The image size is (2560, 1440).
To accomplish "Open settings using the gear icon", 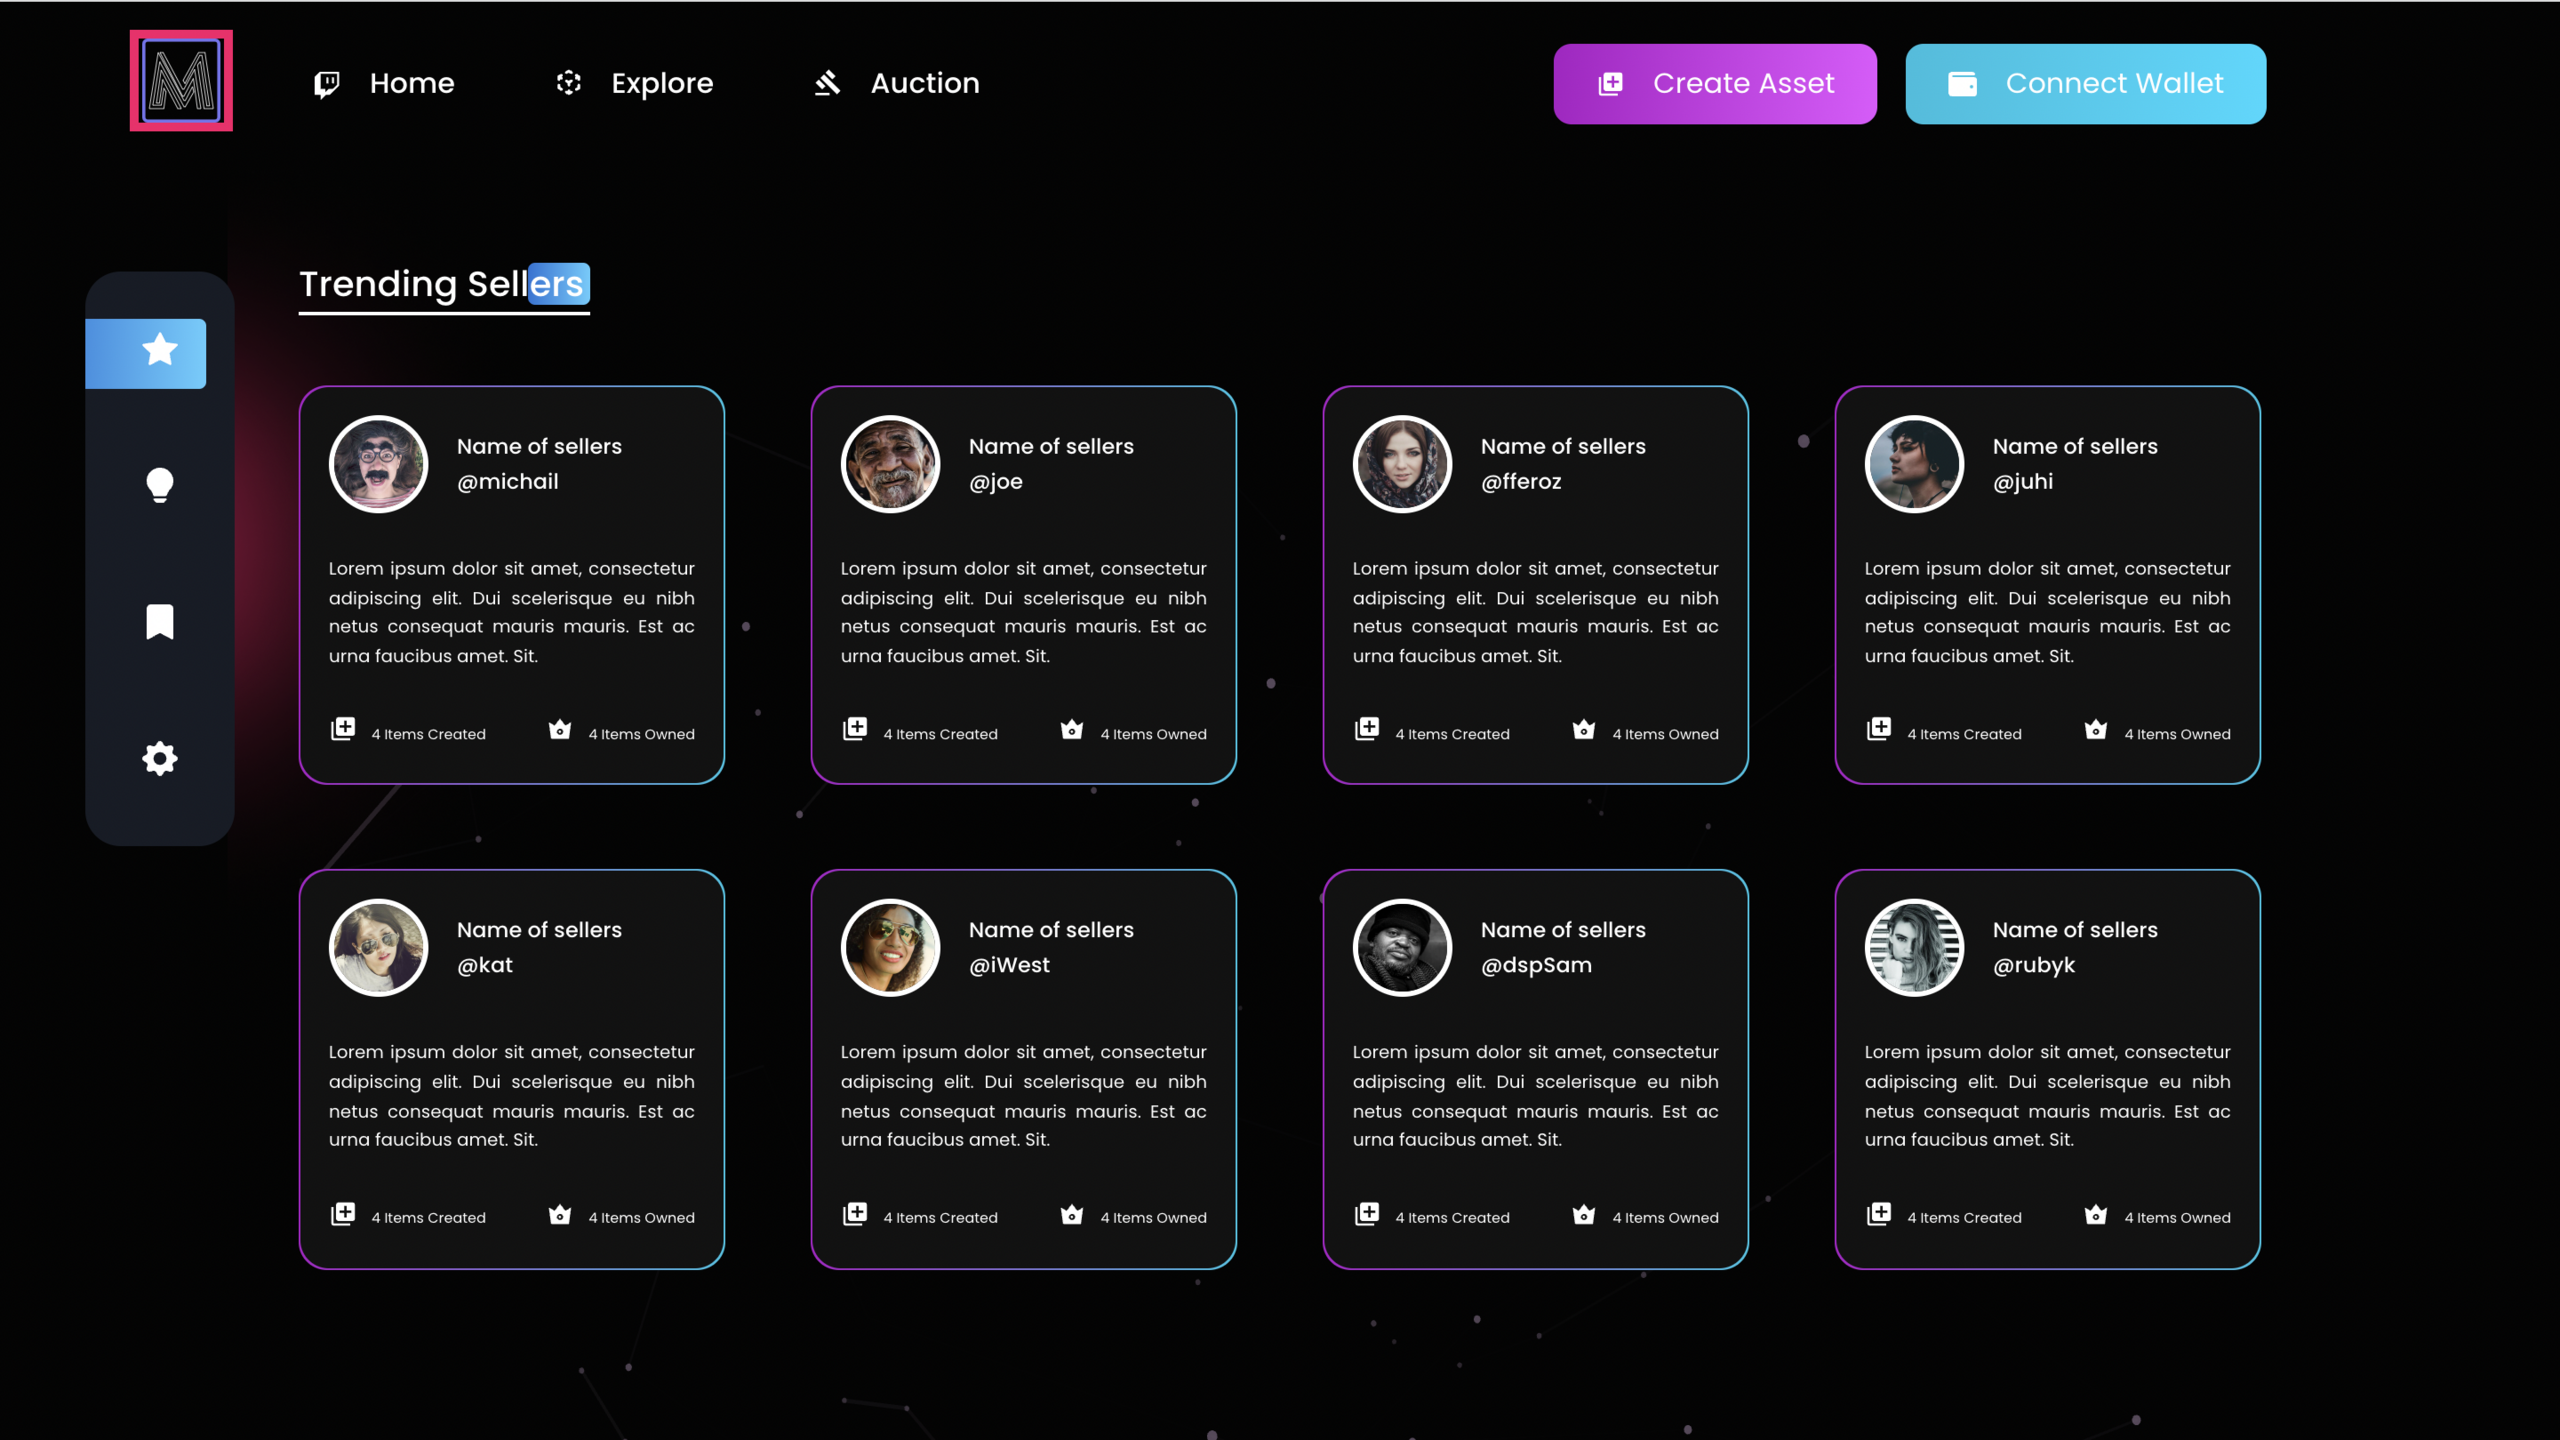I will [158, 758].
